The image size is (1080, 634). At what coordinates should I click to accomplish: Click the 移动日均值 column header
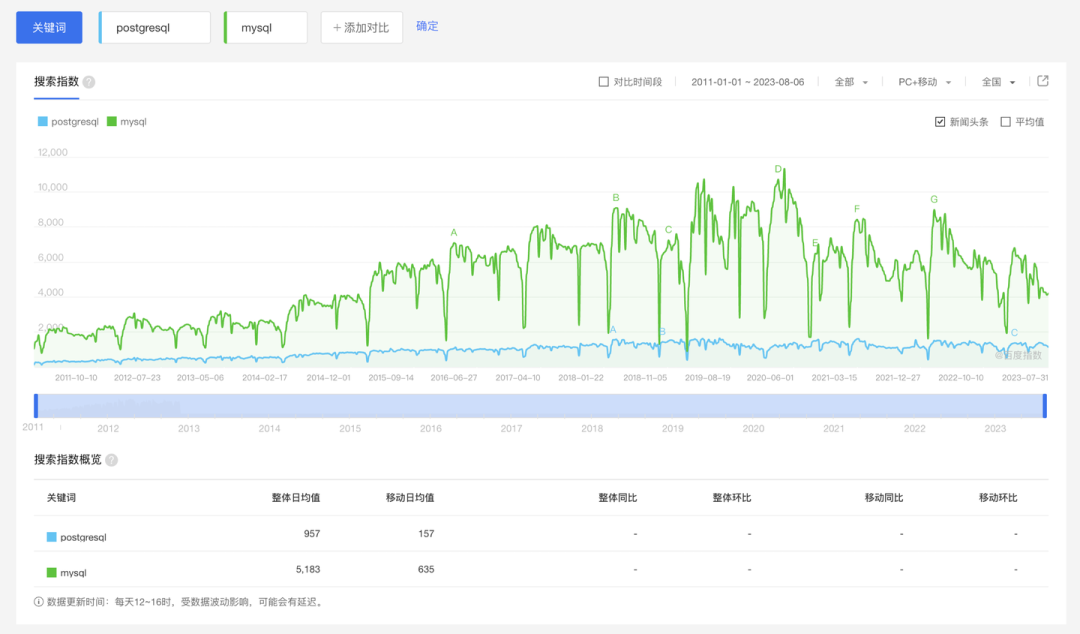[x=410, y=498]
